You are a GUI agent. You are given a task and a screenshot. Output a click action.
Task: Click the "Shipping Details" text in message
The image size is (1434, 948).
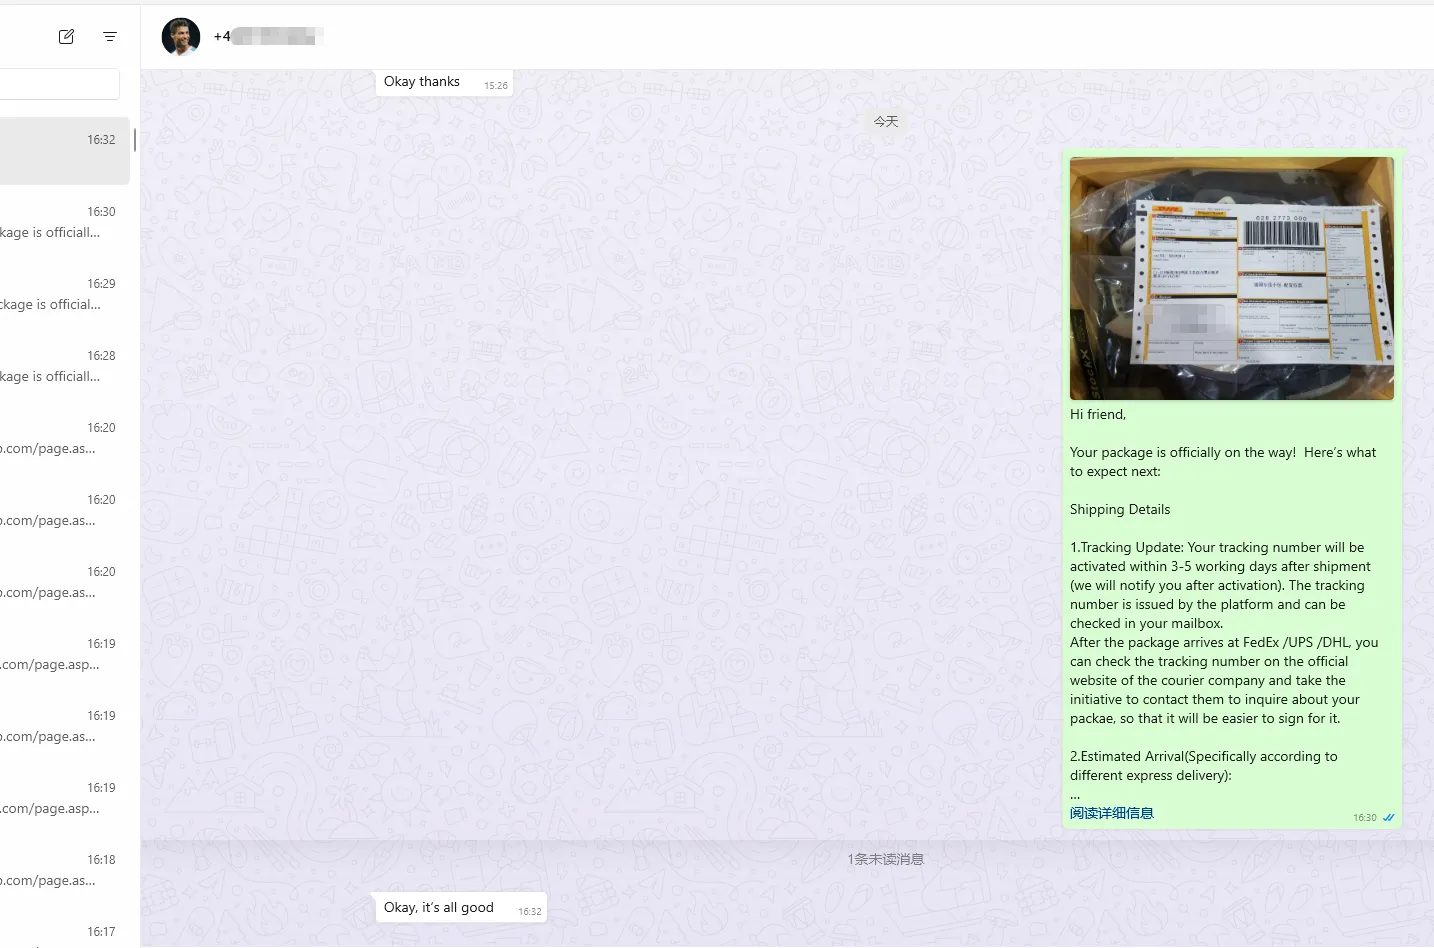[1119, 509]
